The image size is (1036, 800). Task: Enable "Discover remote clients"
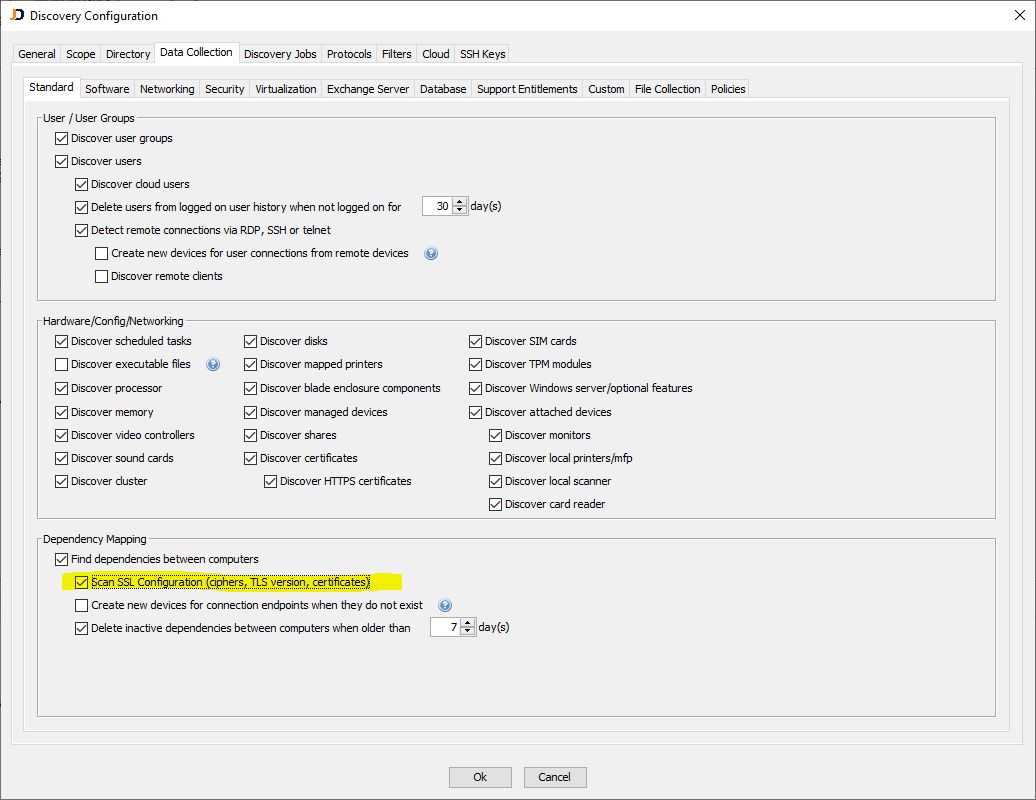101,276
